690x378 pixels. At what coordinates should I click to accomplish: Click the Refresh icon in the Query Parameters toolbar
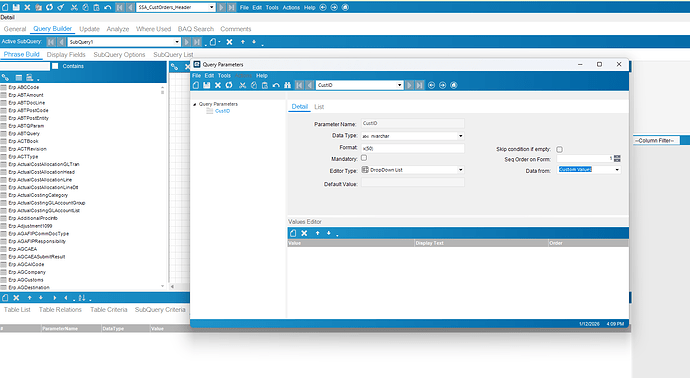click(x=229, y=85)
